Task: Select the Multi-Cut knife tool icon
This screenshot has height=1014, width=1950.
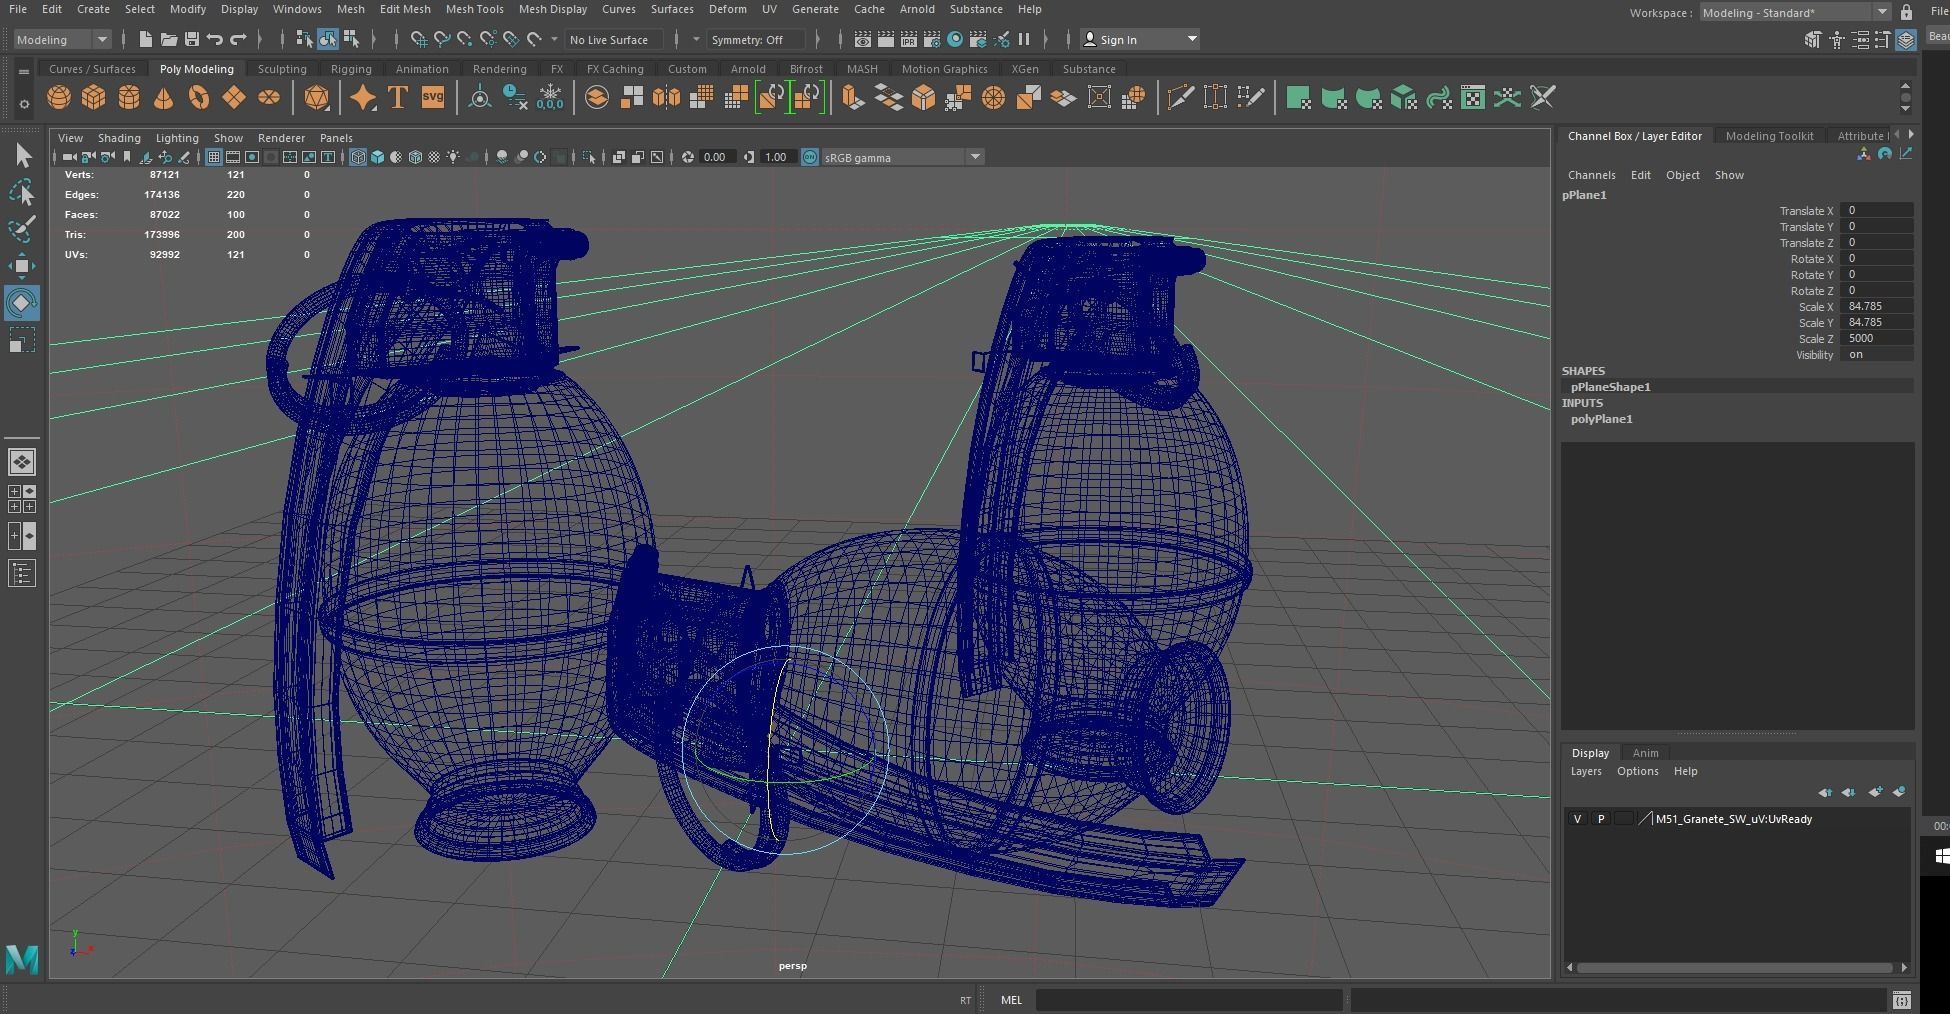Action: pyautogui.click(x=1181, y=98)
